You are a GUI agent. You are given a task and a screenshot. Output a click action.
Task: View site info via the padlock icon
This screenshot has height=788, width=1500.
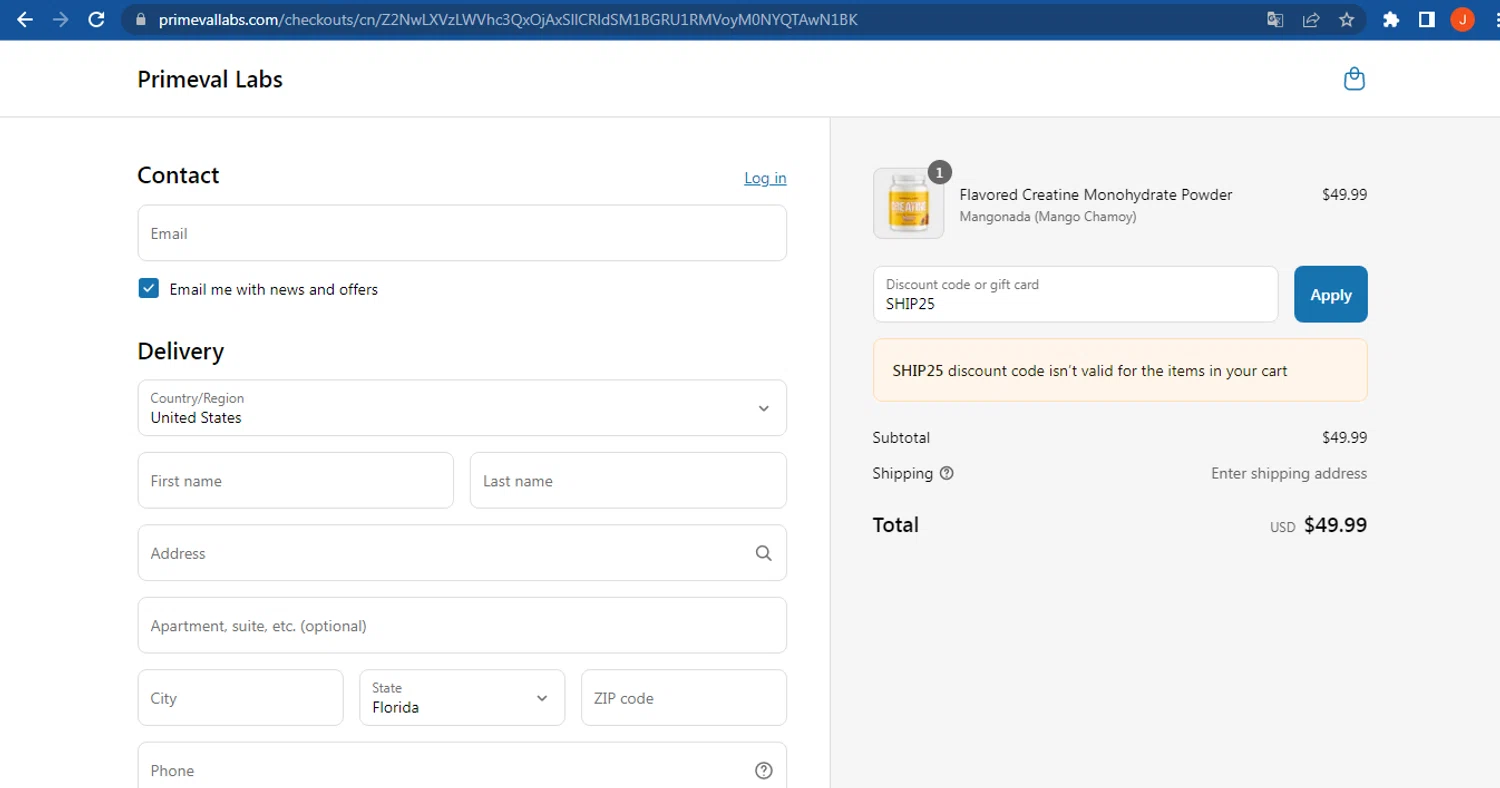tap(139, 19)
